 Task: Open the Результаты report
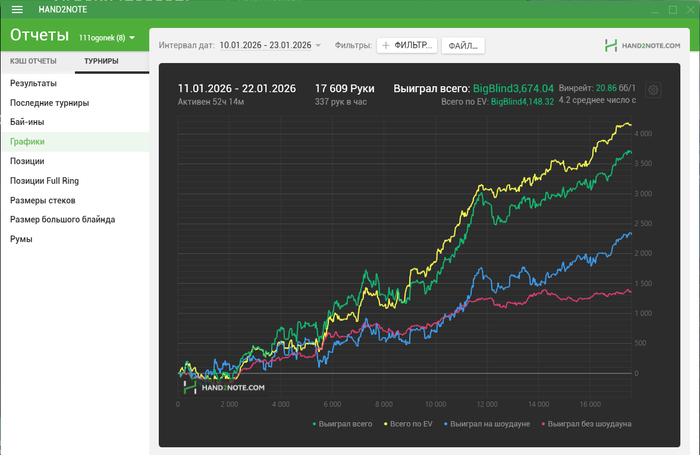tap(75, 83)
